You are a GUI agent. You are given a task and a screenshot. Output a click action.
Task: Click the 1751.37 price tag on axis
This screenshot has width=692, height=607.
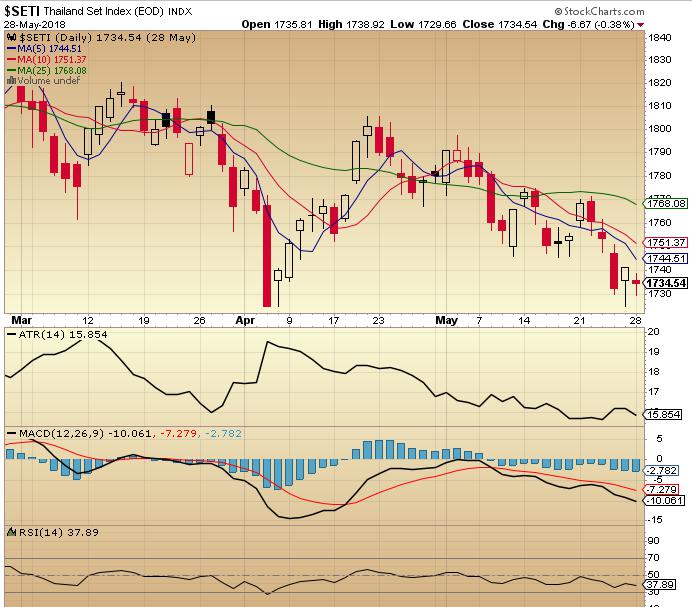[x=666, y=242]
